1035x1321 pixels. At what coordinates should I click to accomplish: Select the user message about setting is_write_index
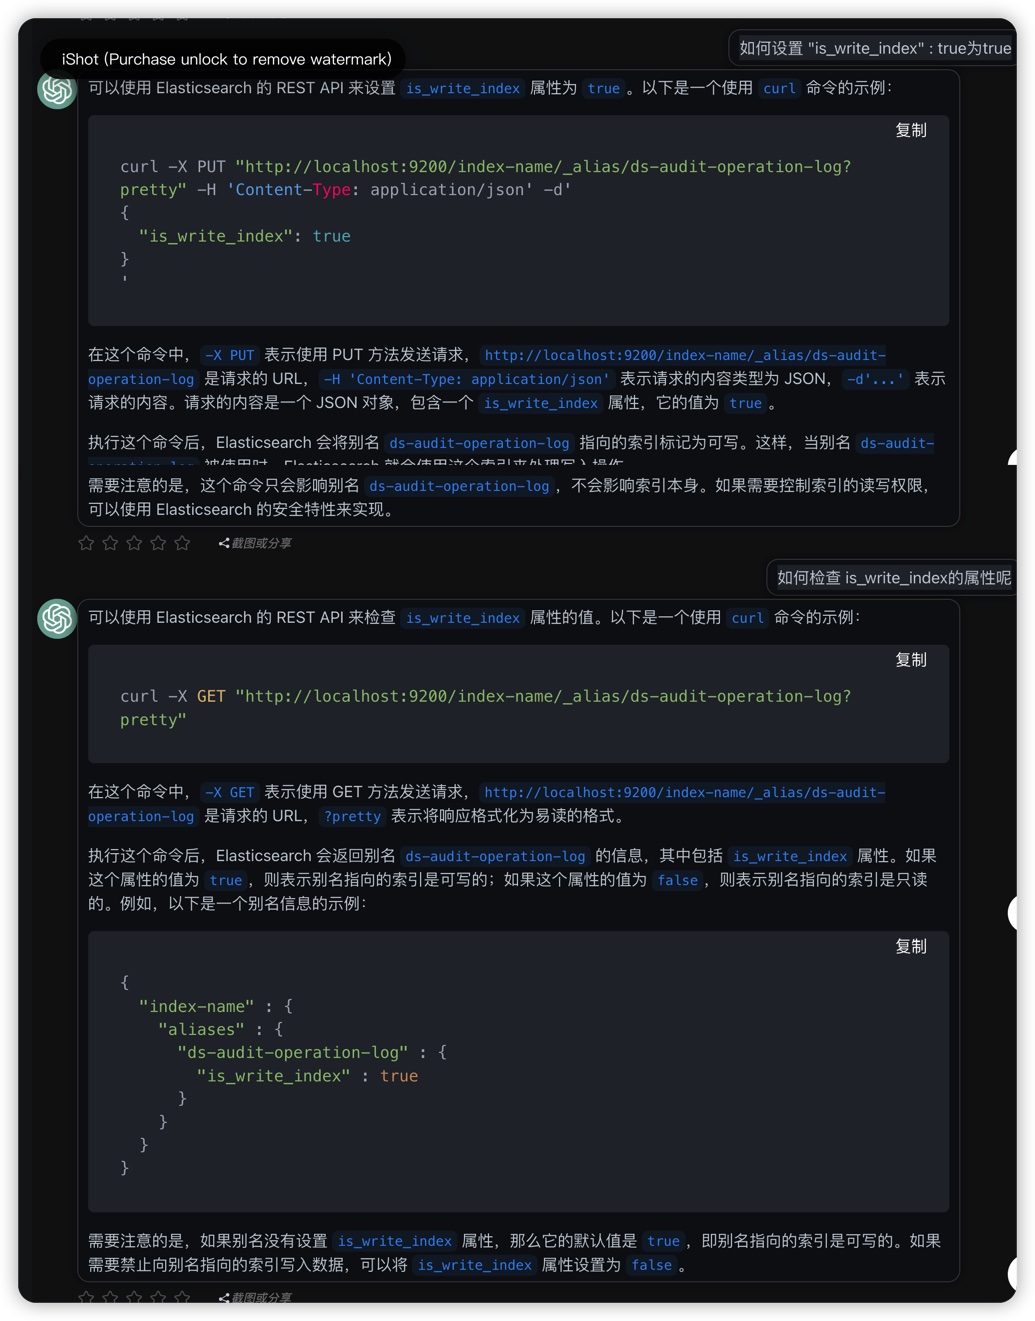click(874, 48)
